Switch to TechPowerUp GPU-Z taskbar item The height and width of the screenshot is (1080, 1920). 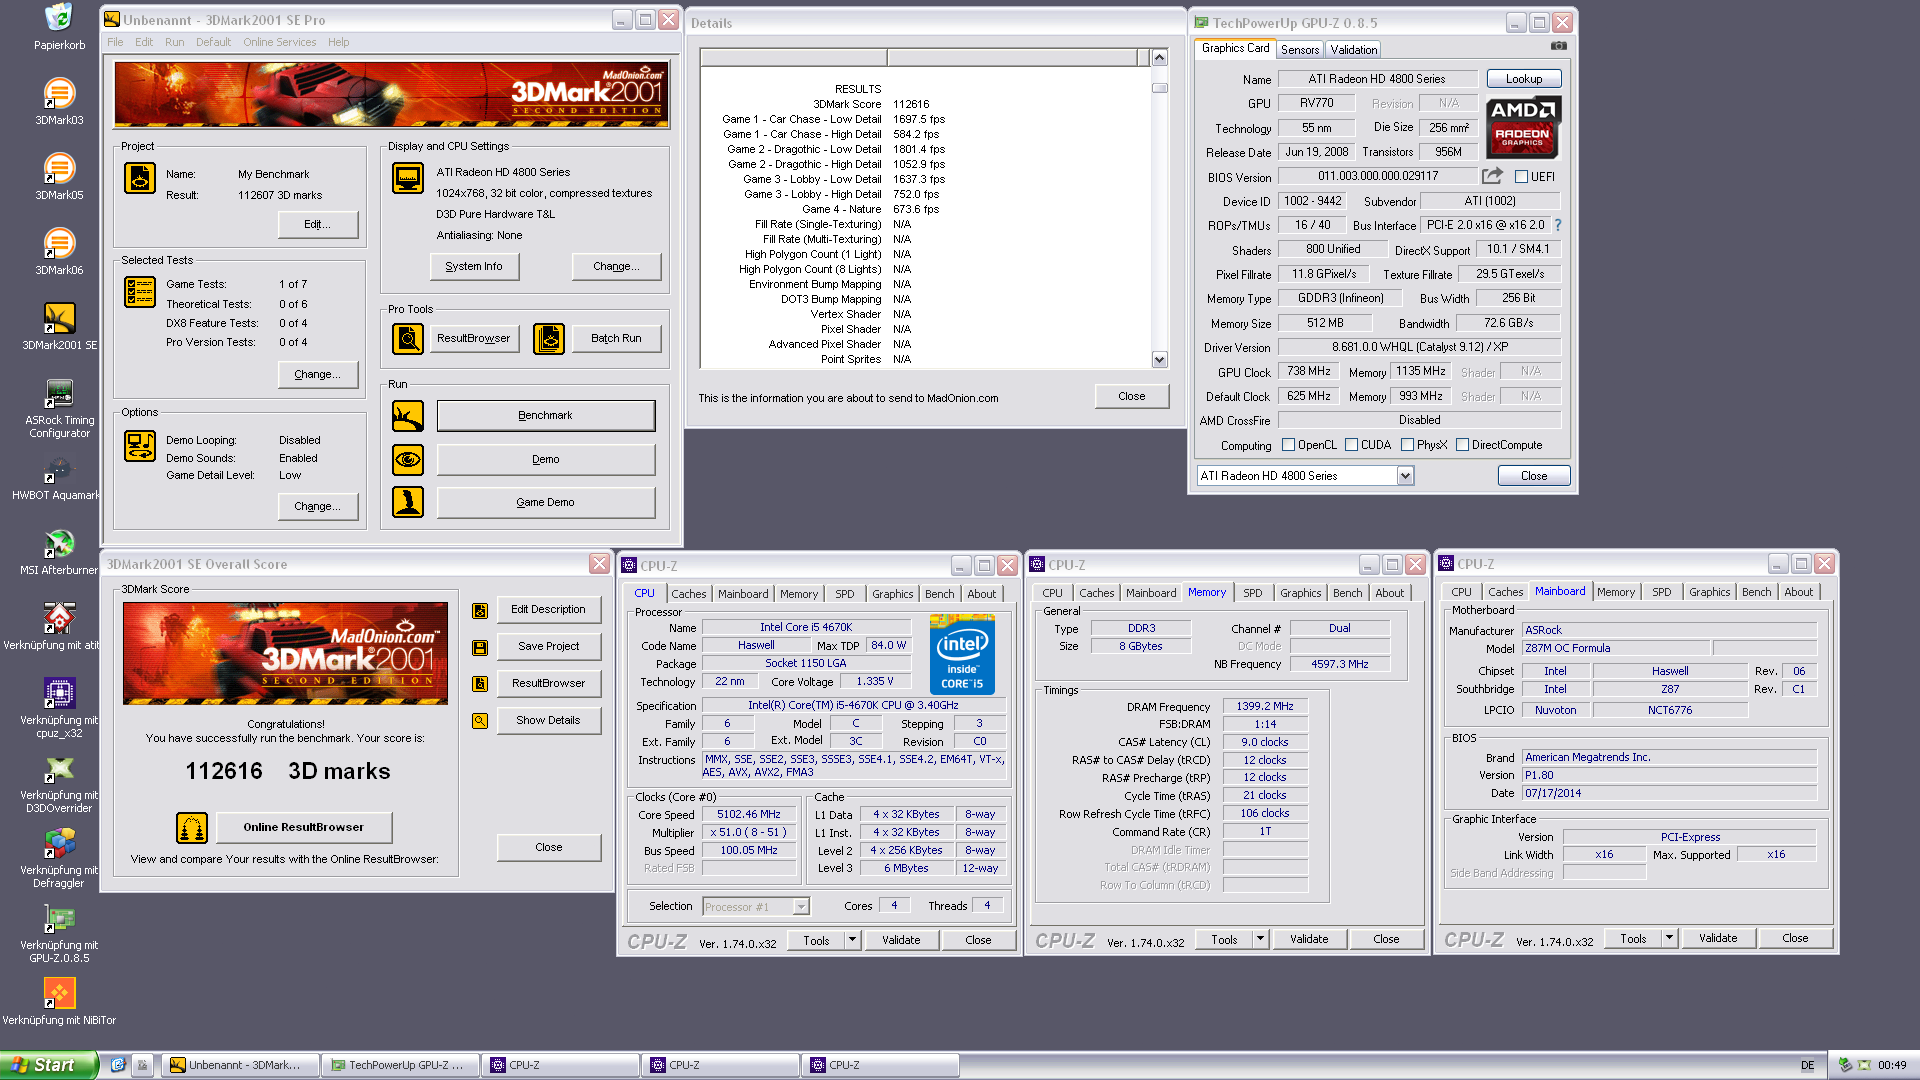(x=400, y=1065)
